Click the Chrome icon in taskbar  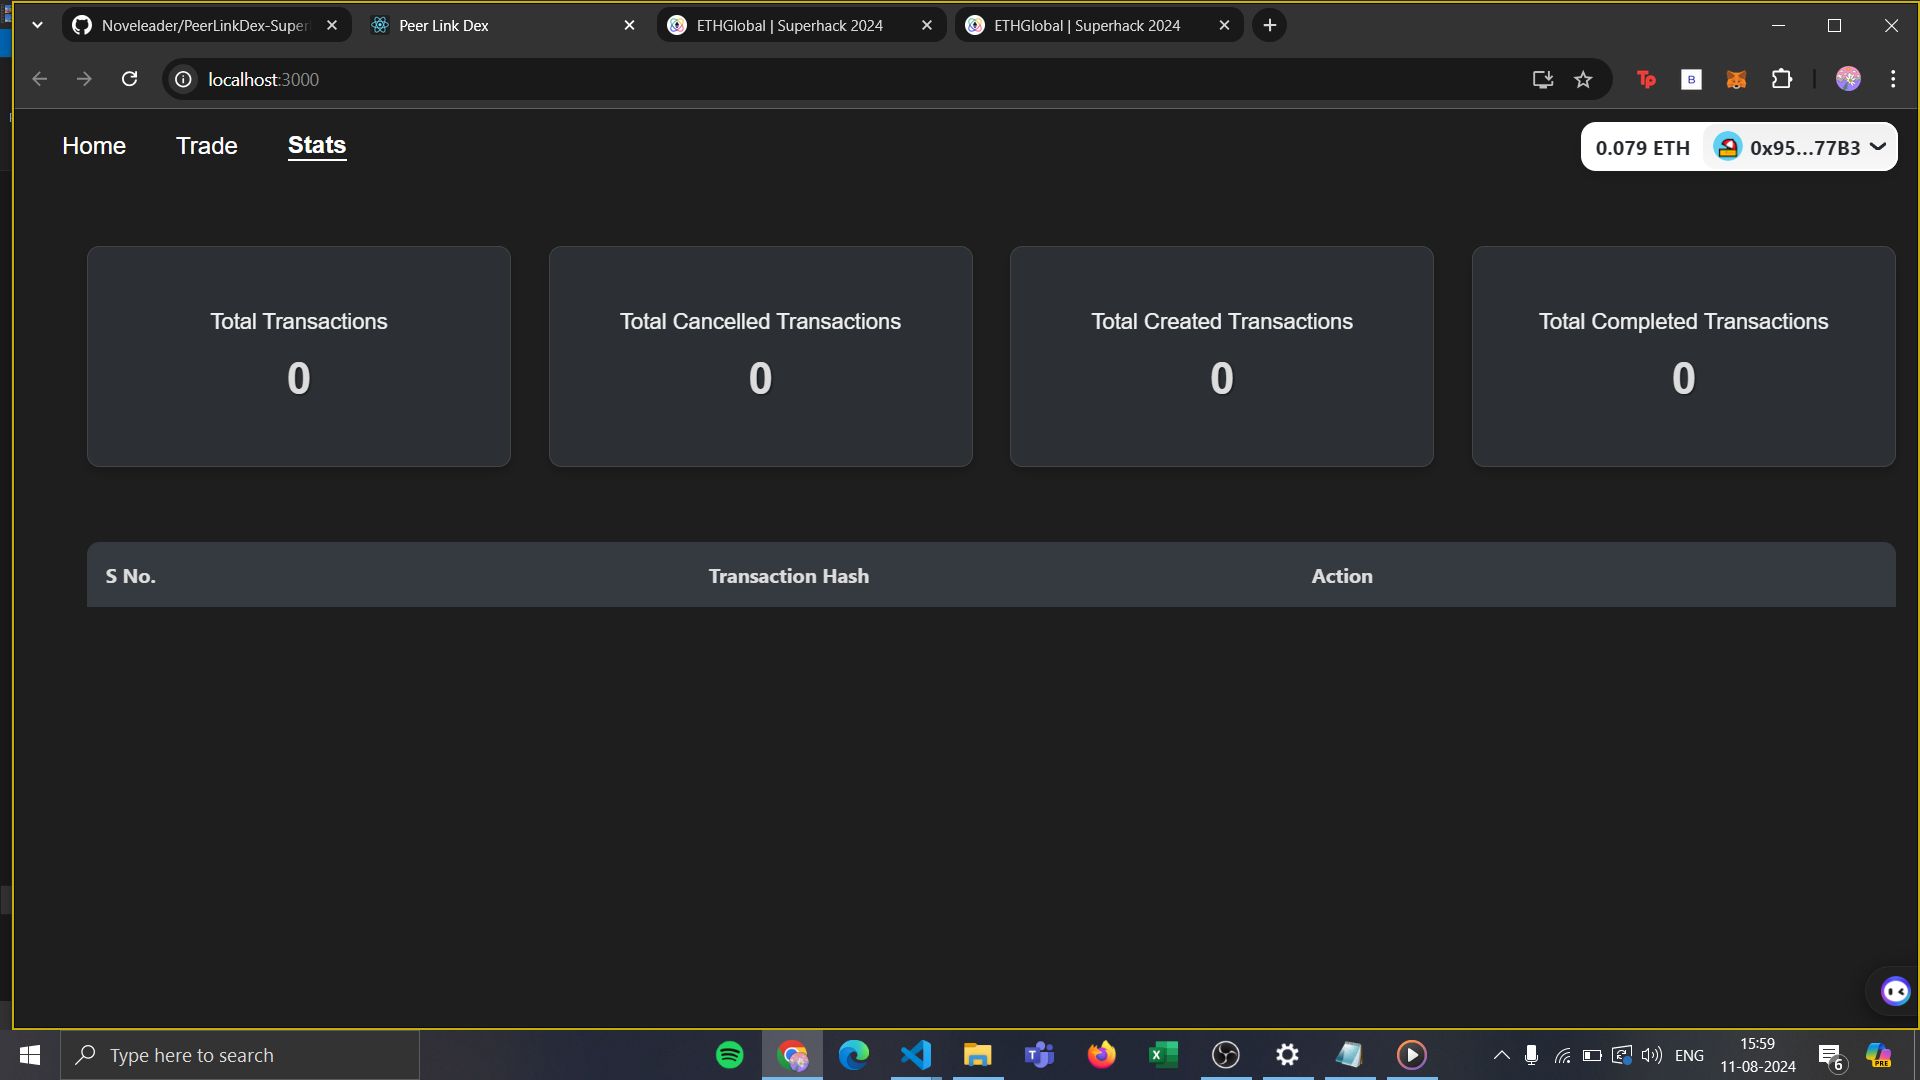(791, 1054)
